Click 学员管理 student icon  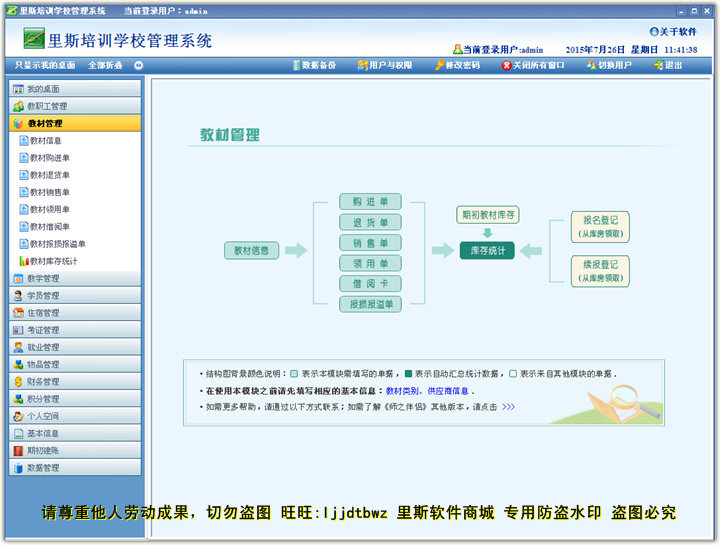click(x=18, y=296)
